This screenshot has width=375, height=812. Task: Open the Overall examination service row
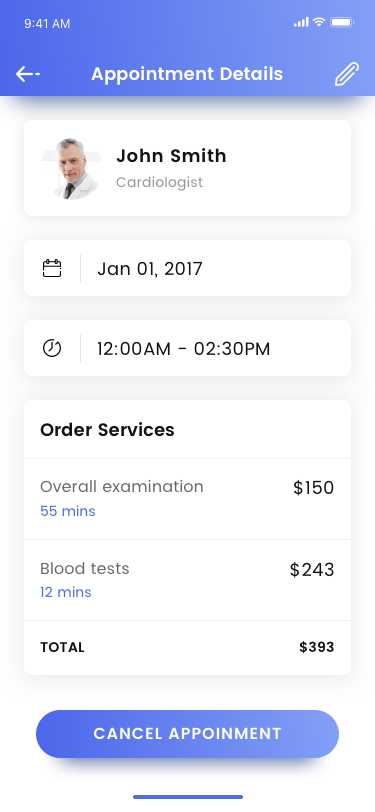188,499
